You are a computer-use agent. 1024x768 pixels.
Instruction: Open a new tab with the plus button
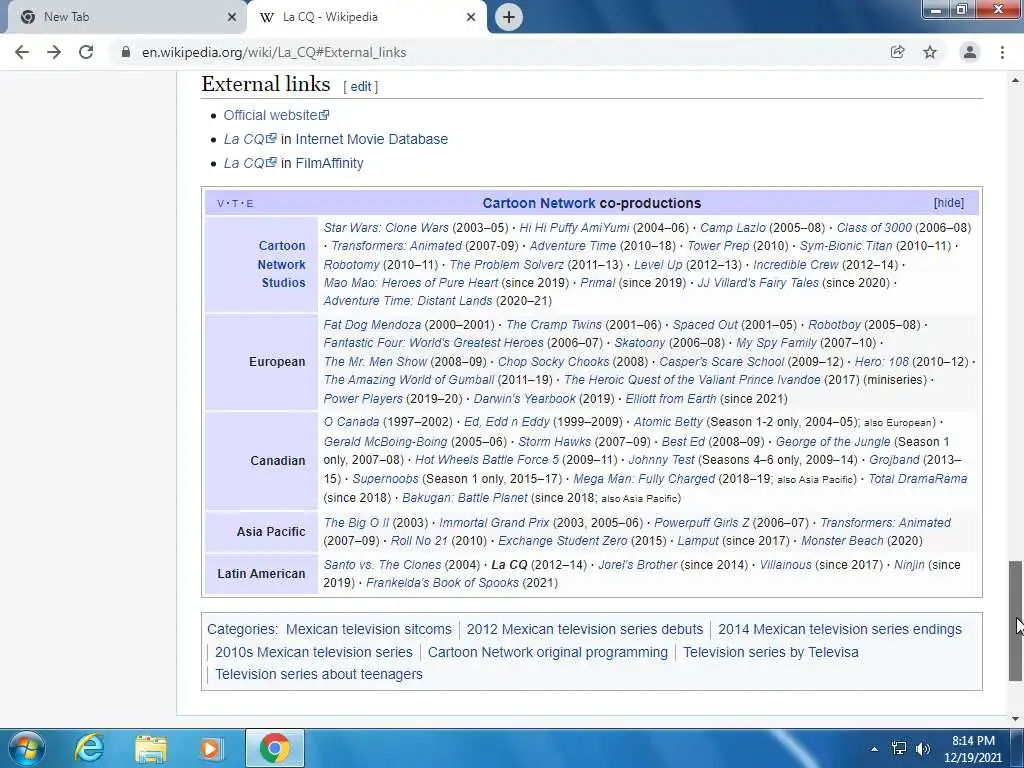pyautogui.click(x=509, y=17)
